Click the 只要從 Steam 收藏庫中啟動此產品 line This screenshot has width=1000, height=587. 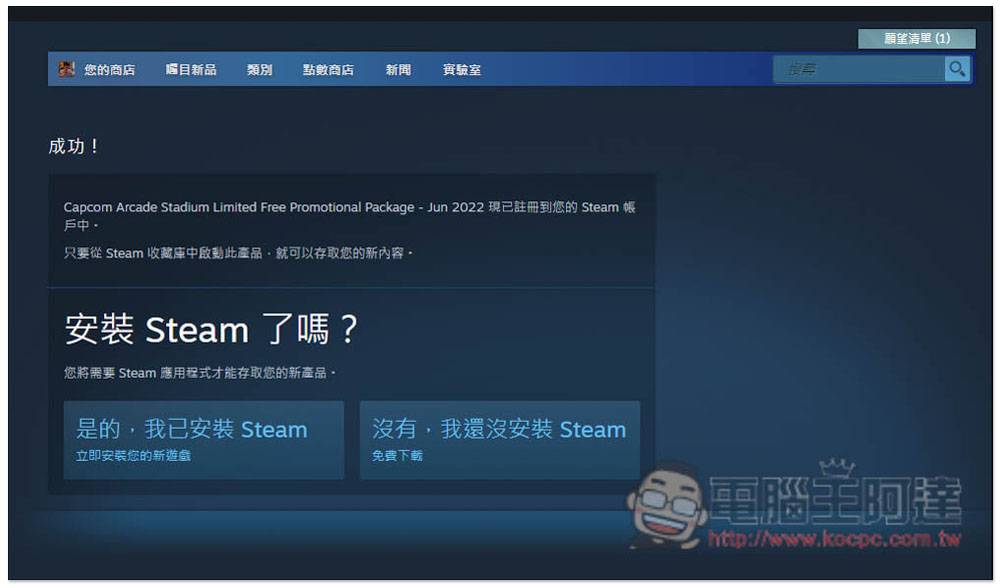239,253
